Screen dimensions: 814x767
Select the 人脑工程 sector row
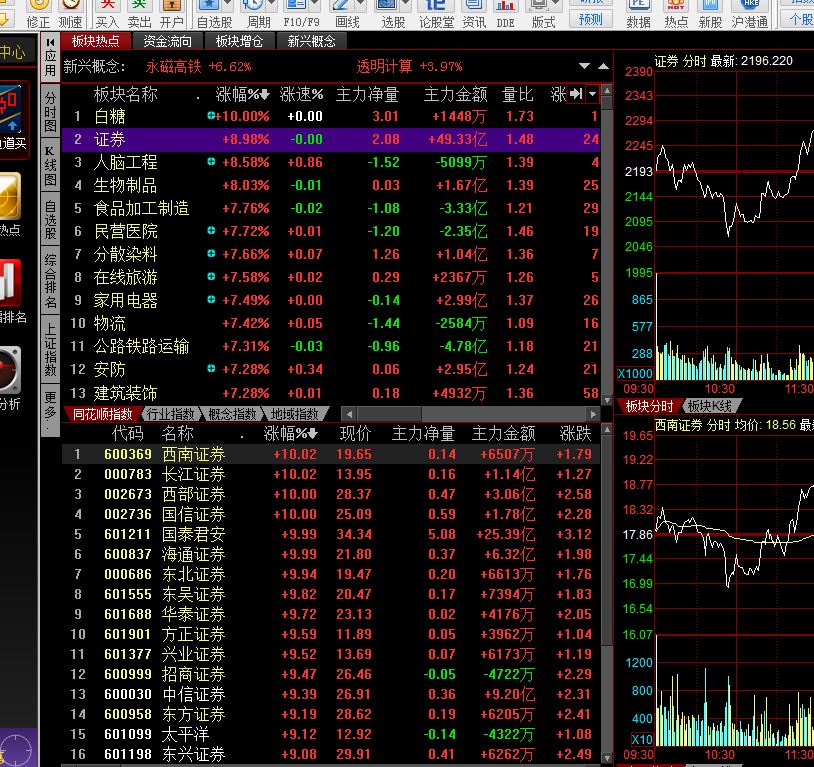click(331, 163)
